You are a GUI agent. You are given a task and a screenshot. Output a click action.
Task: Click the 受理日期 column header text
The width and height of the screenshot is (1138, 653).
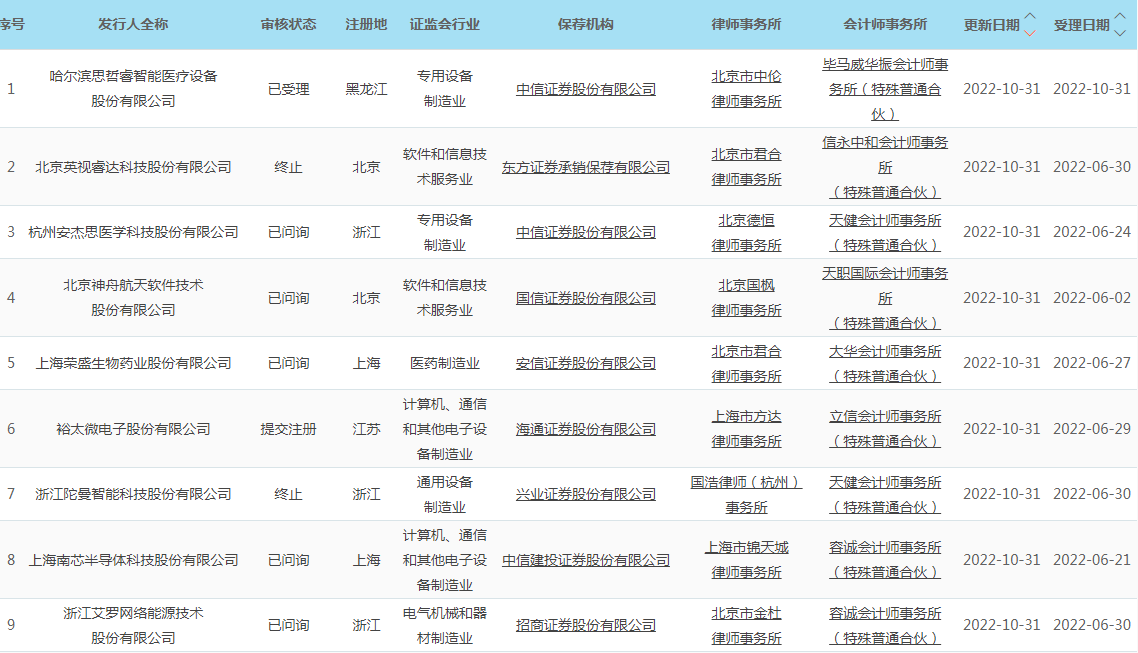coord(1081,25)
